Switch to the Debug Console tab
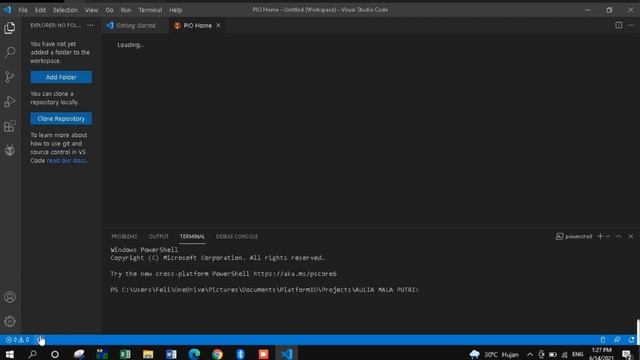 (x=237, y=236)
